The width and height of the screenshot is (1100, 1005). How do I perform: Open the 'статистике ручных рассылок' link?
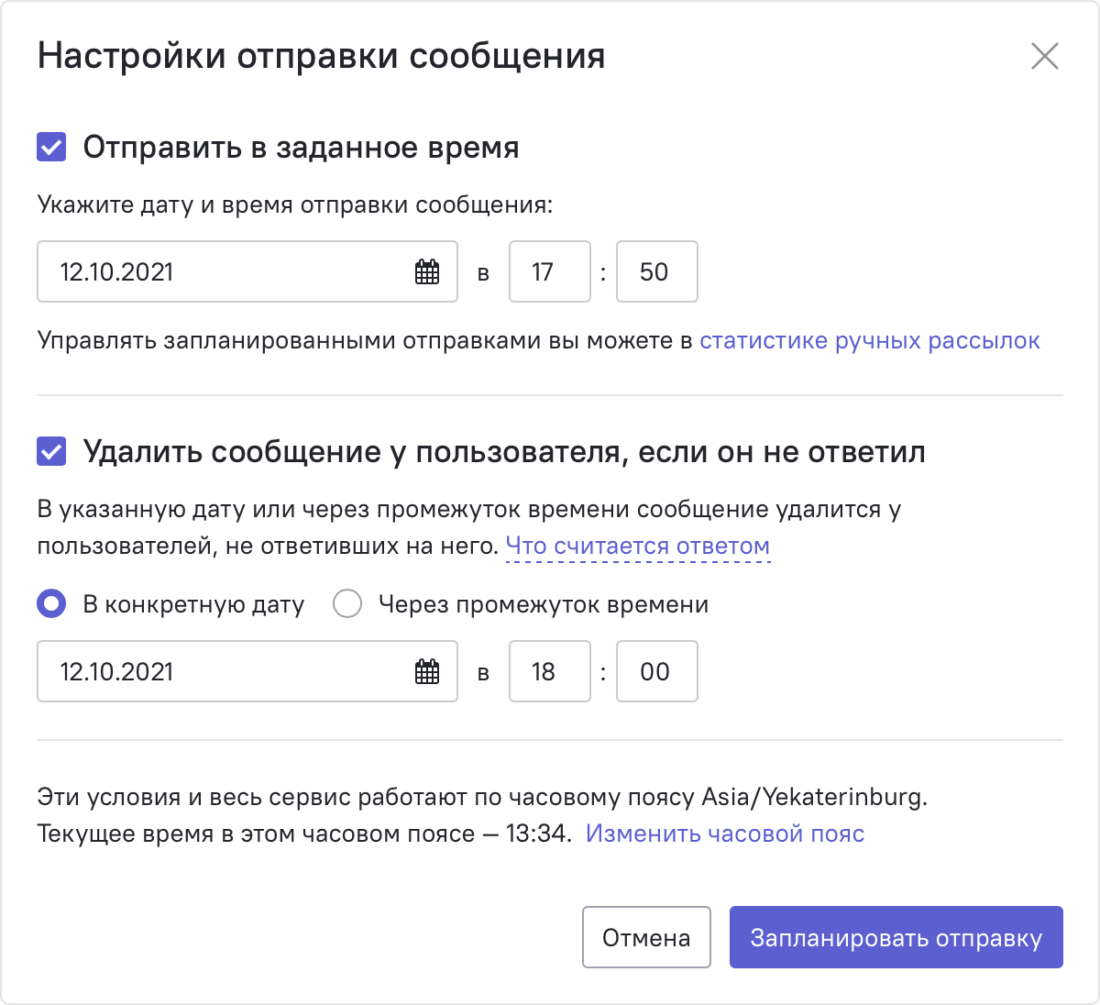[x=869, y=341]
